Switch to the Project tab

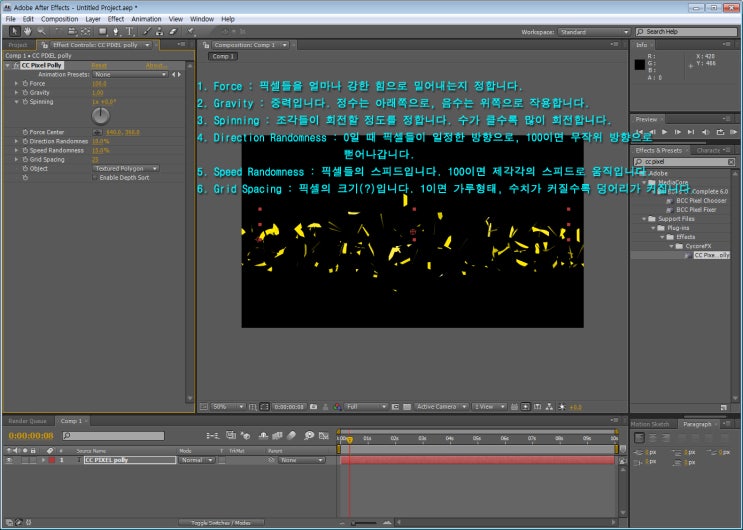(18, 45)
